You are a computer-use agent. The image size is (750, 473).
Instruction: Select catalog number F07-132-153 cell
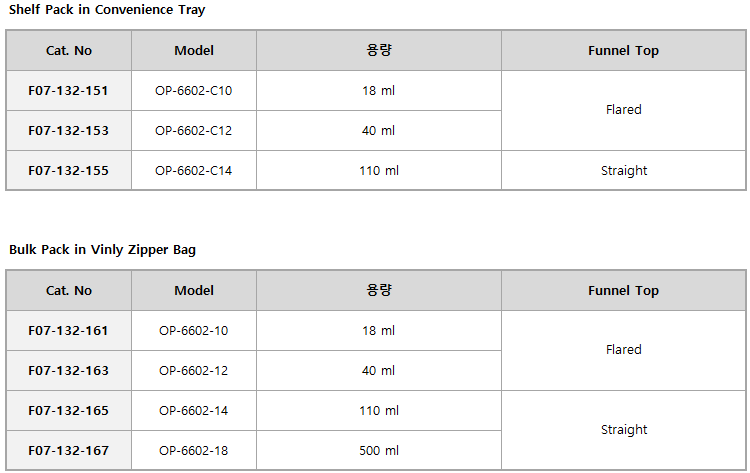[x=68, y=131]
